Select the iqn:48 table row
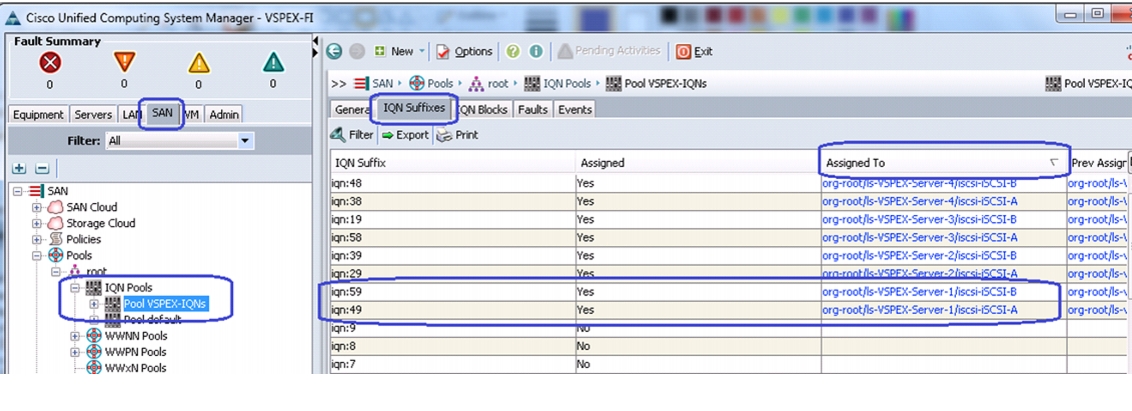The height and width of the screenshot is (411, 1132). pos(730,183)
